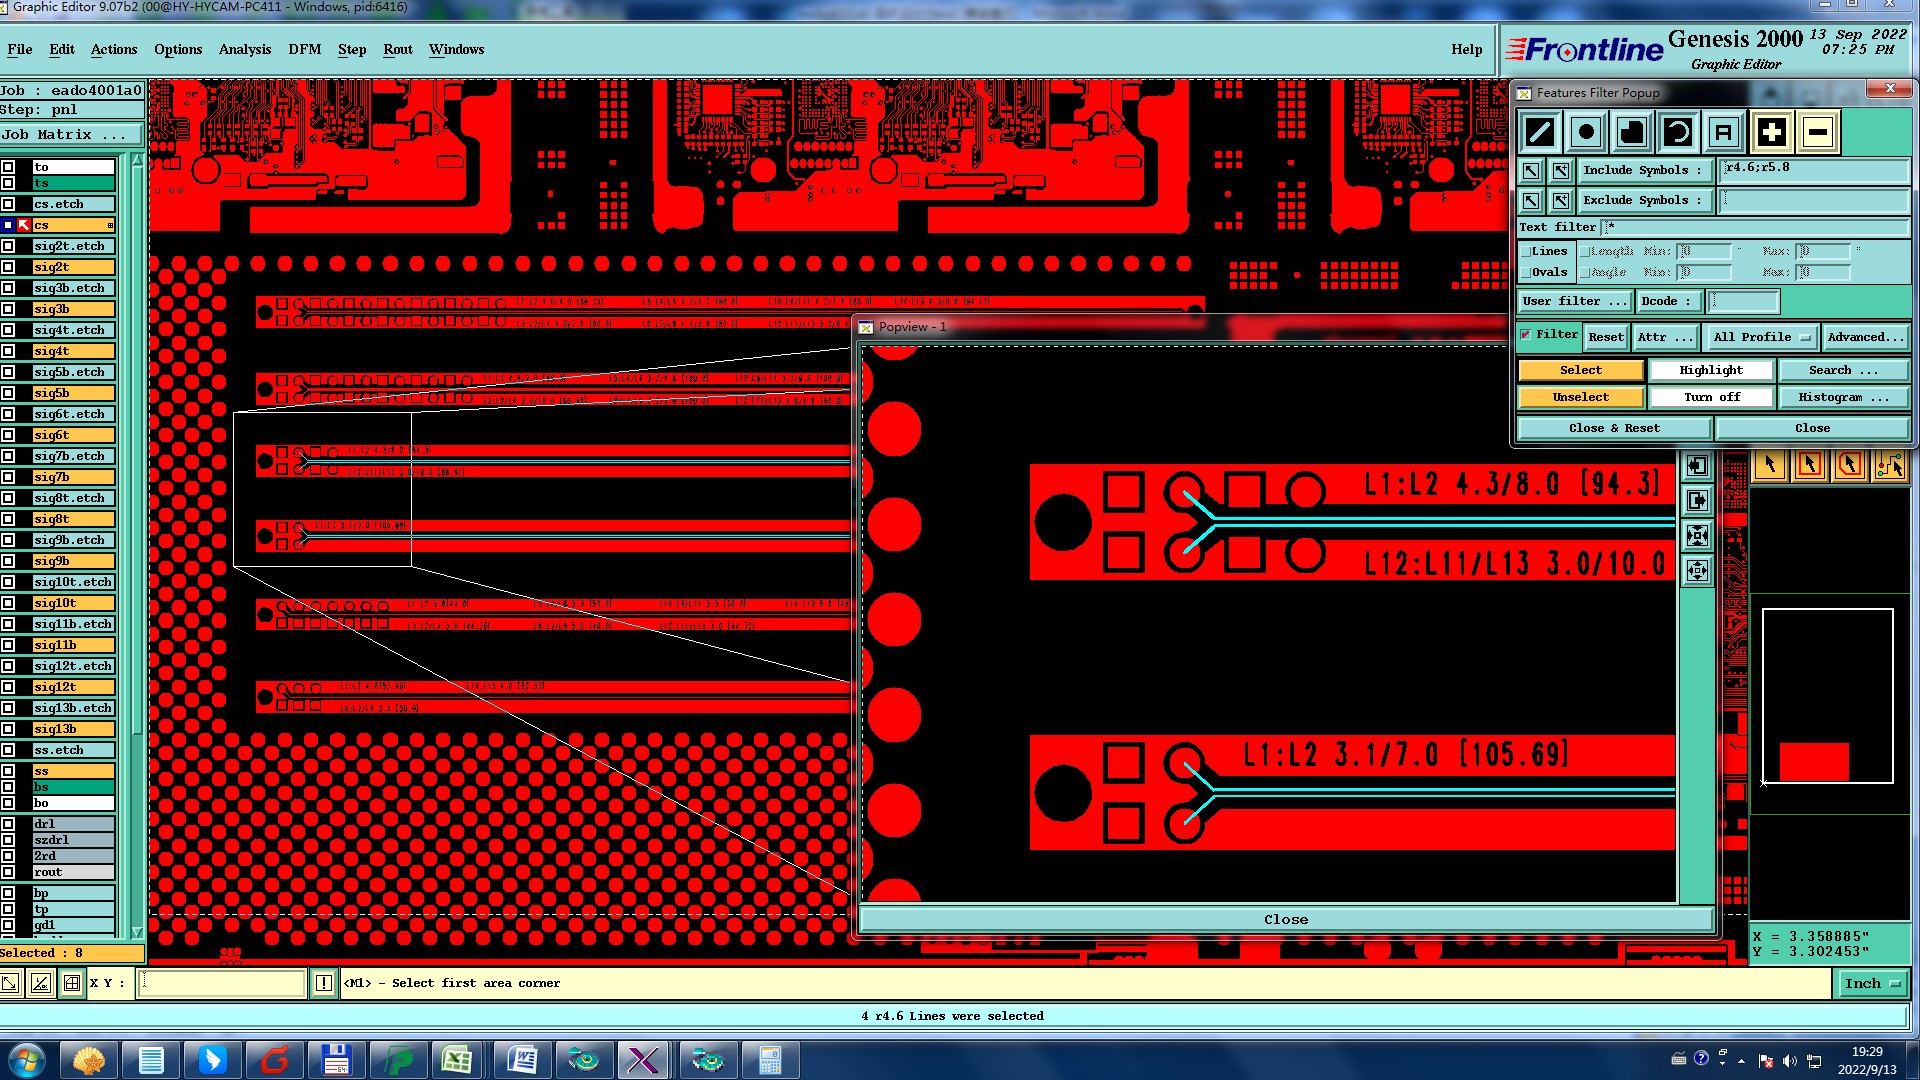Viewport: 1920px width, 1080px height.
Task: Uncheck the Filter checkbox
Action: point(1526,335)
